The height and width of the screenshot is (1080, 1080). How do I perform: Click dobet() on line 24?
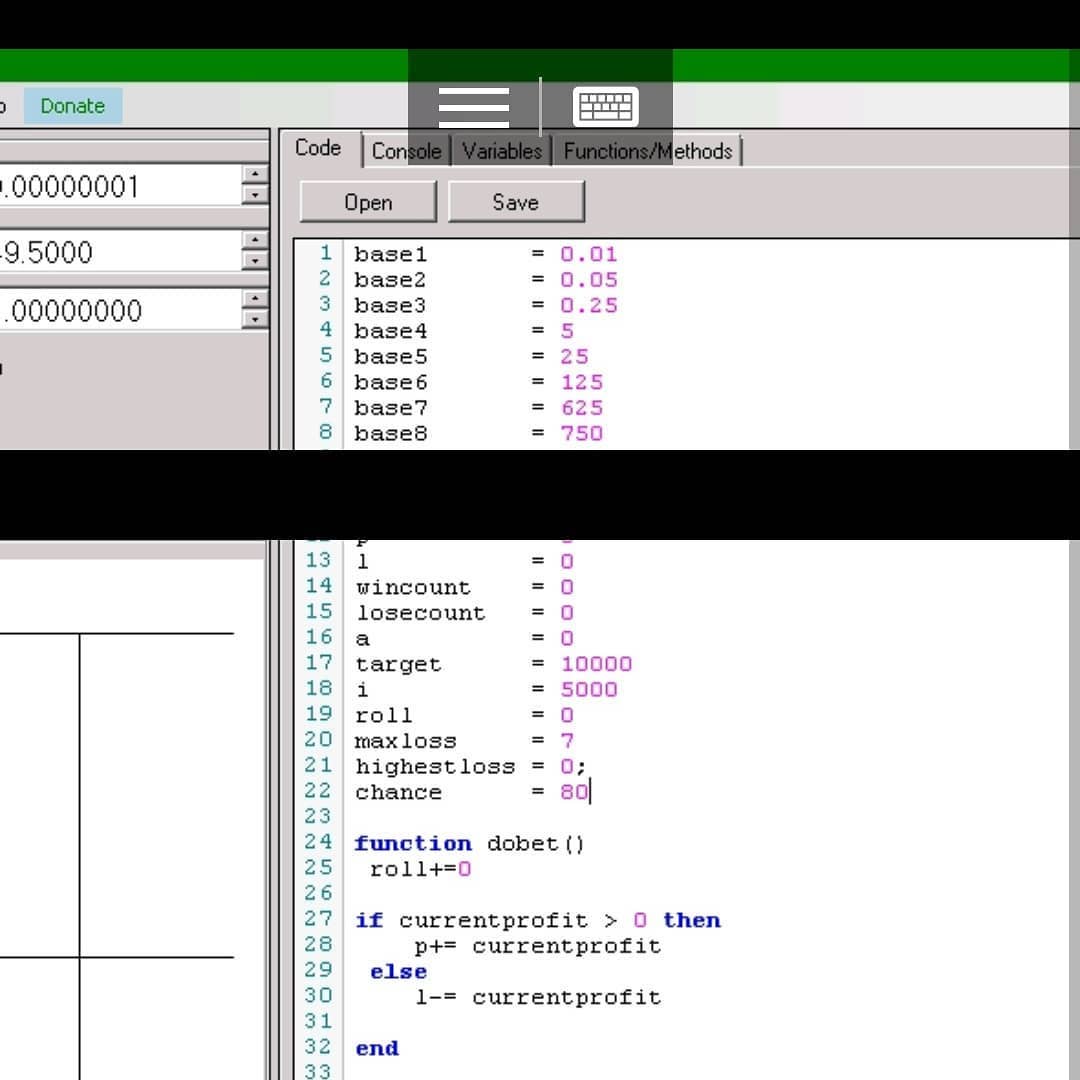(536, 843)
